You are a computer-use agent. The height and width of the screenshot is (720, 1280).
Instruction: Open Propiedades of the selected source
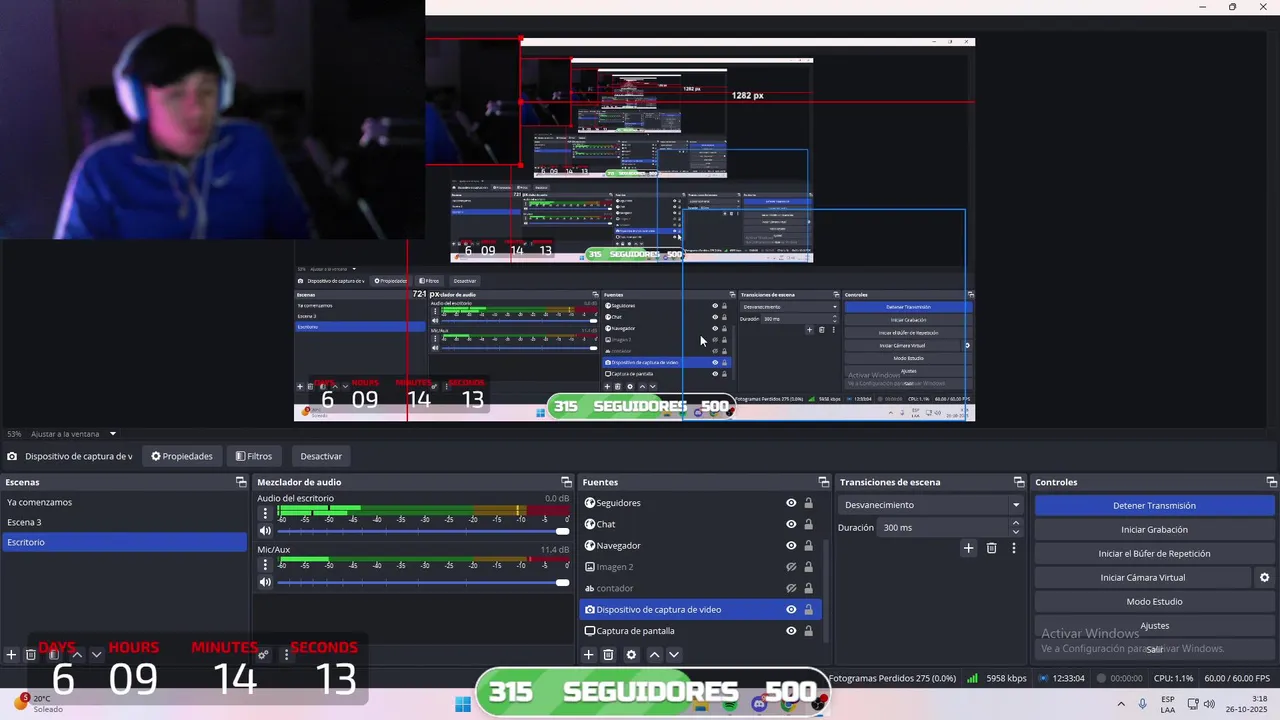182,456
